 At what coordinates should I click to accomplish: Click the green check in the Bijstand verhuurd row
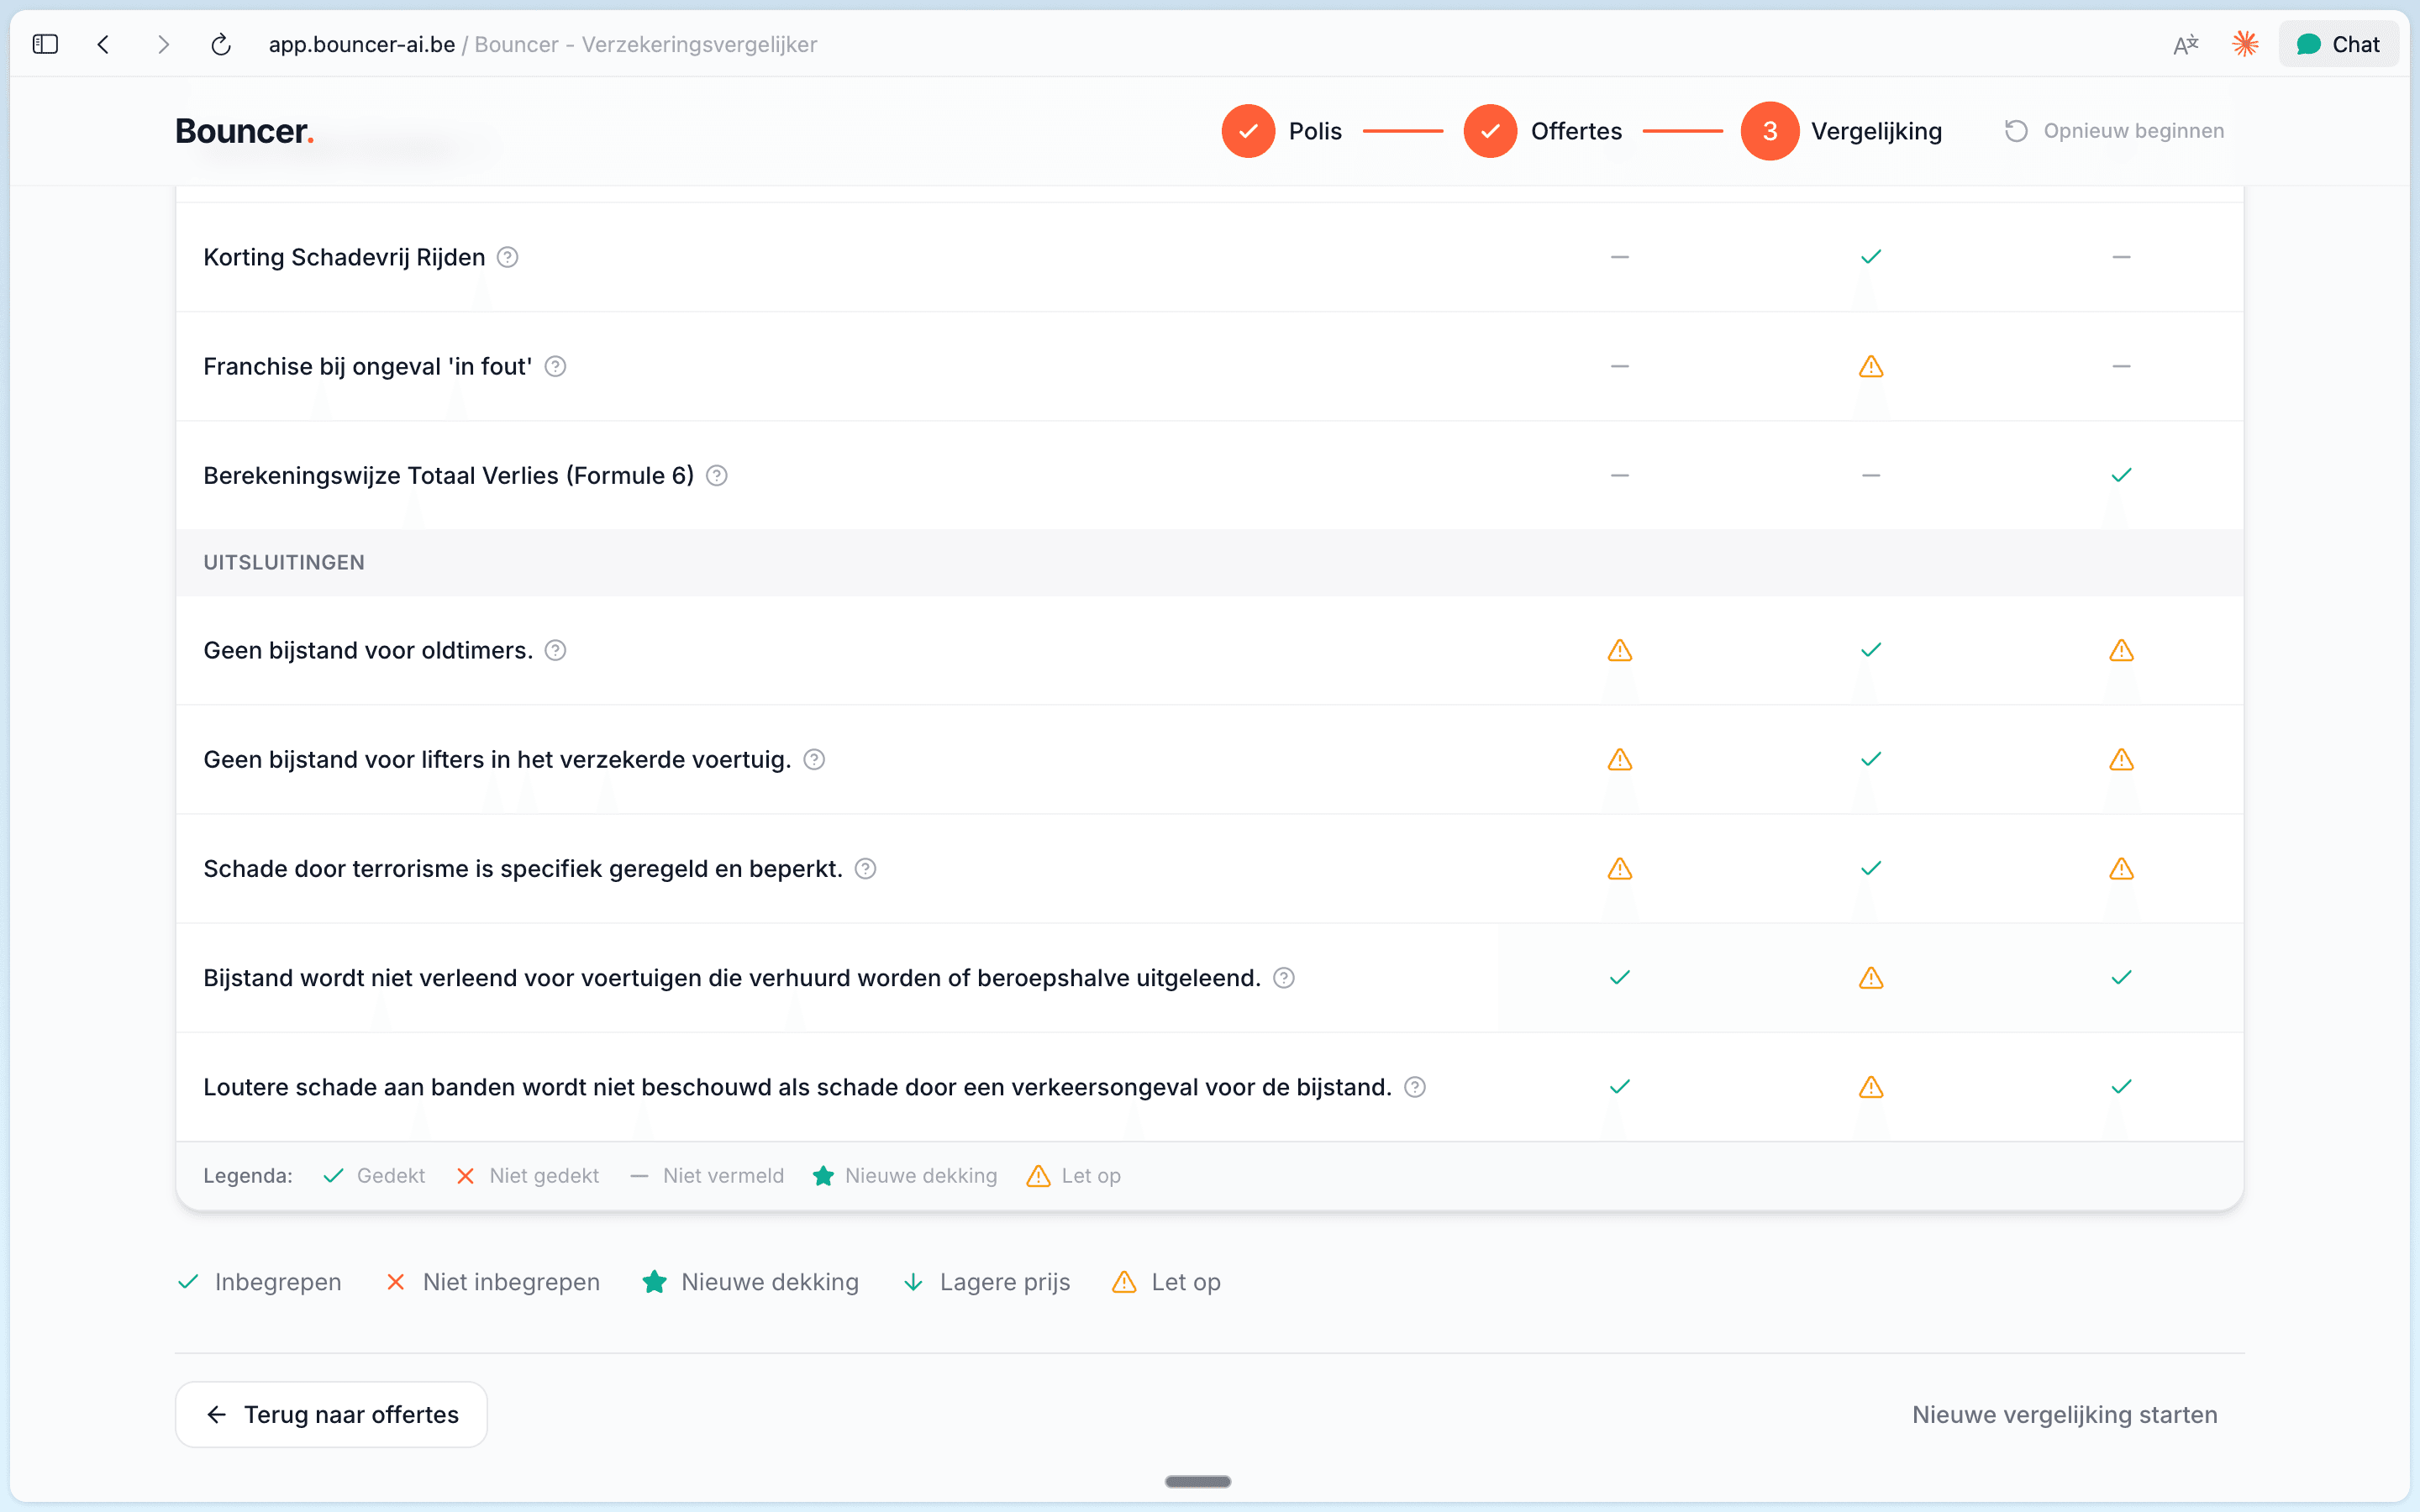pos(1619,977)
